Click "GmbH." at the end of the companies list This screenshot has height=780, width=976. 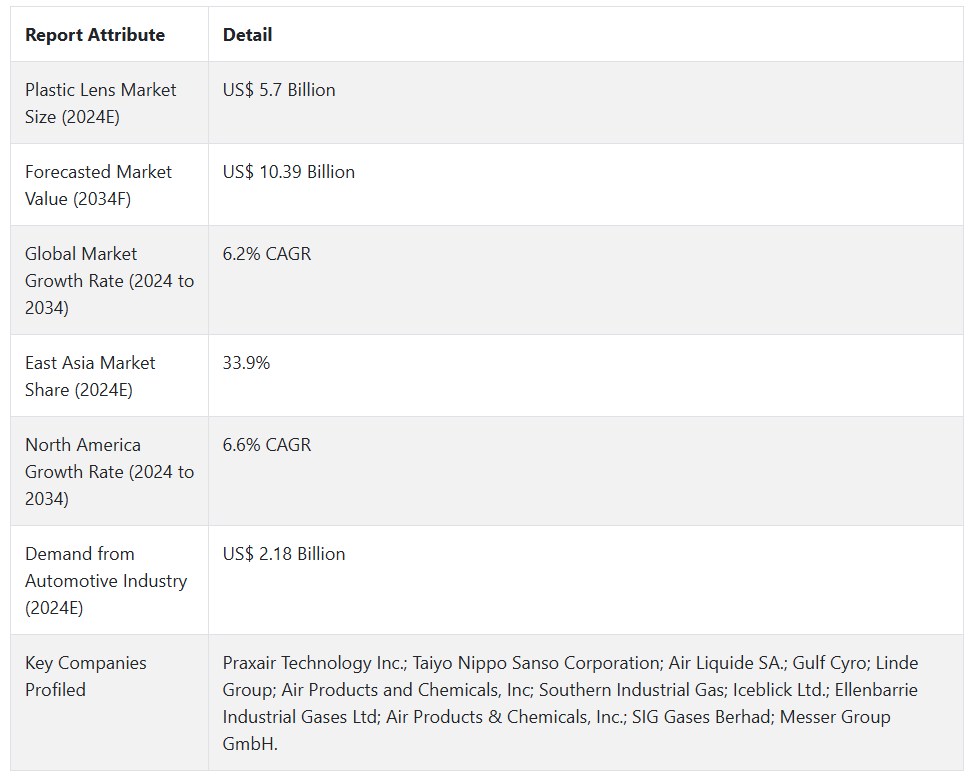[249, 744]
